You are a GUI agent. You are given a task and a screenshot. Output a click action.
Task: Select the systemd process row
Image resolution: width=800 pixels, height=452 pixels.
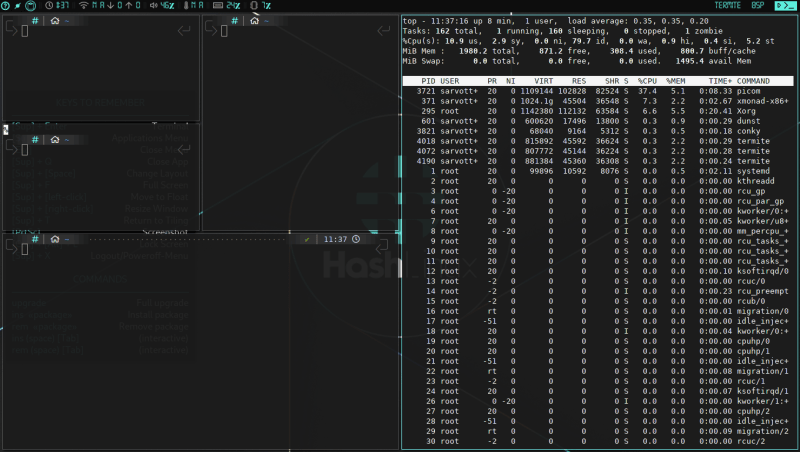click(x=598, y=171)
